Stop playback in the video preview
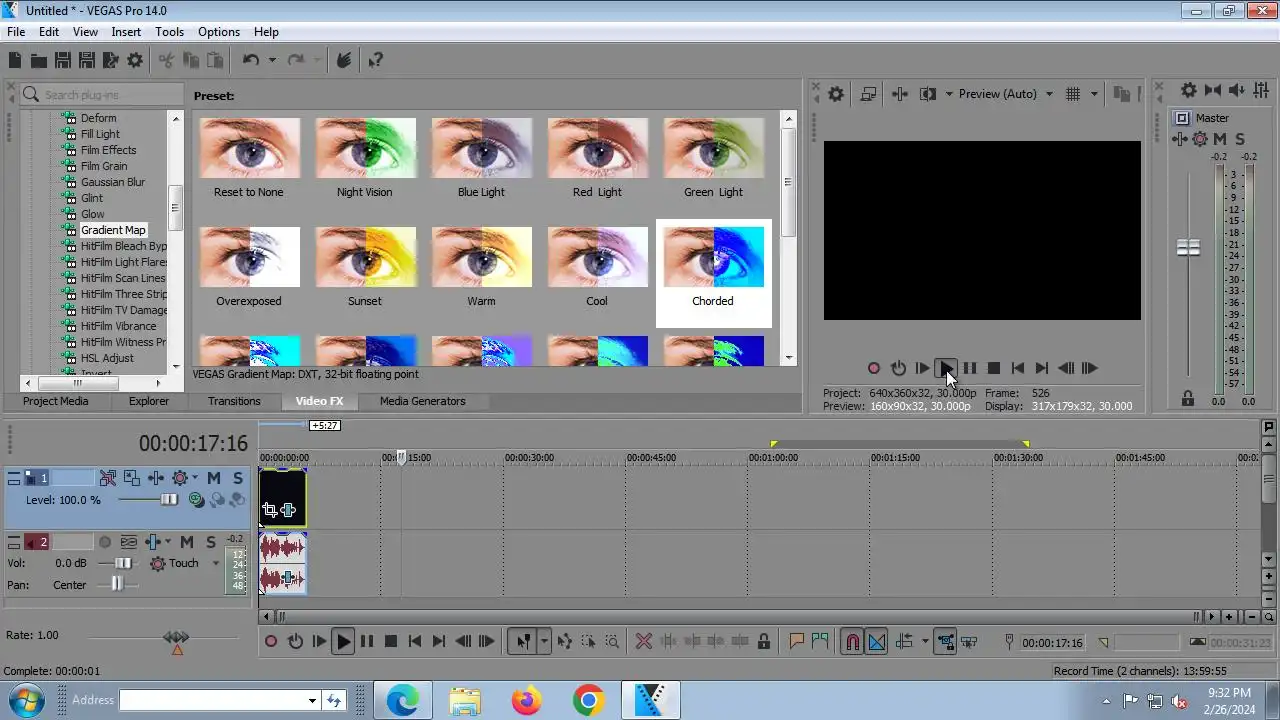The width and height of the screenshot is (1280, 720). [993, 368]
